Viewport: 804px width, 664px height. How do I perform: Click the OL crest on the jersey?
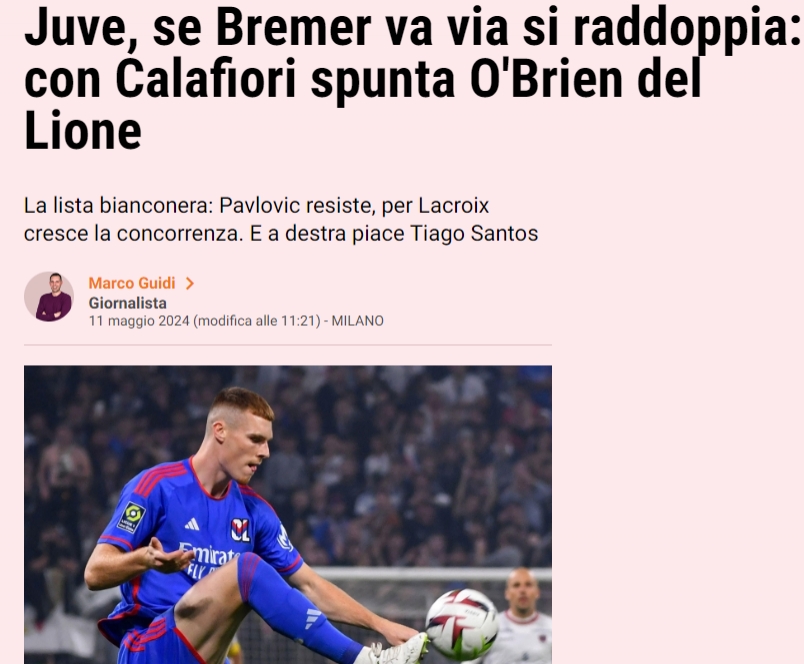click(x=240, y=530)
